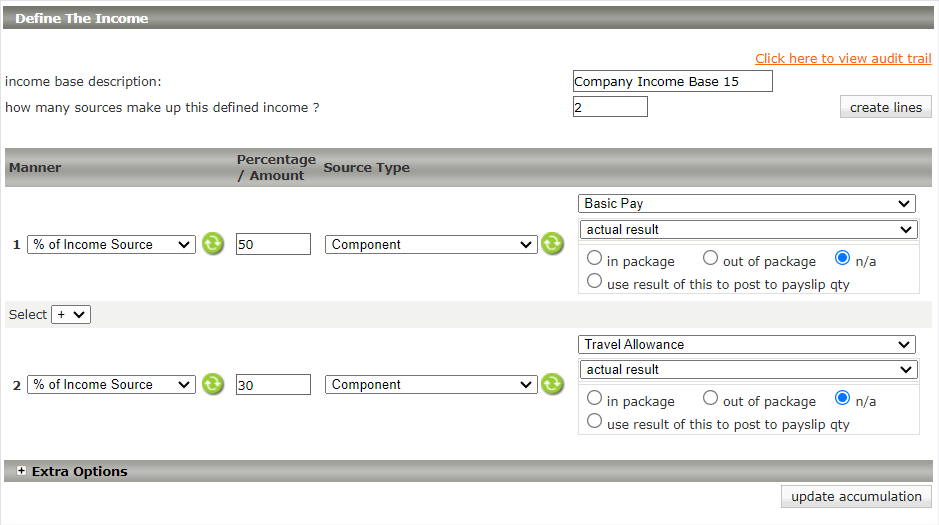Open row 2 'Component' source type dropdown
The image size is (939, 525).
(x=431, y=385)
